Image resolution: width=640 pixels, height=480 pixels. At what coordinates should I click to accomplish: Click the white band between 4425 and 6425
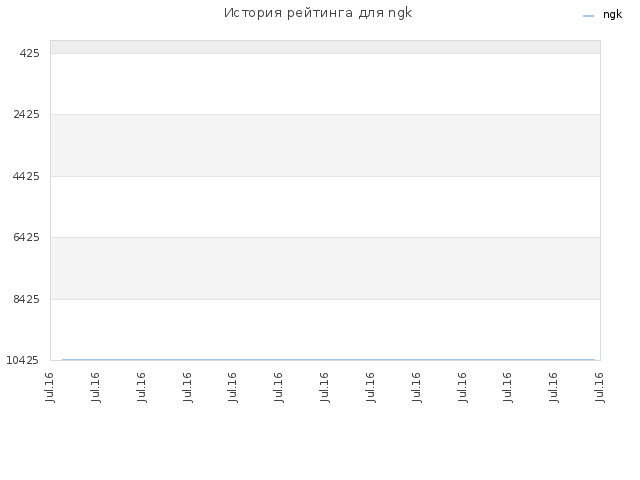325,207
